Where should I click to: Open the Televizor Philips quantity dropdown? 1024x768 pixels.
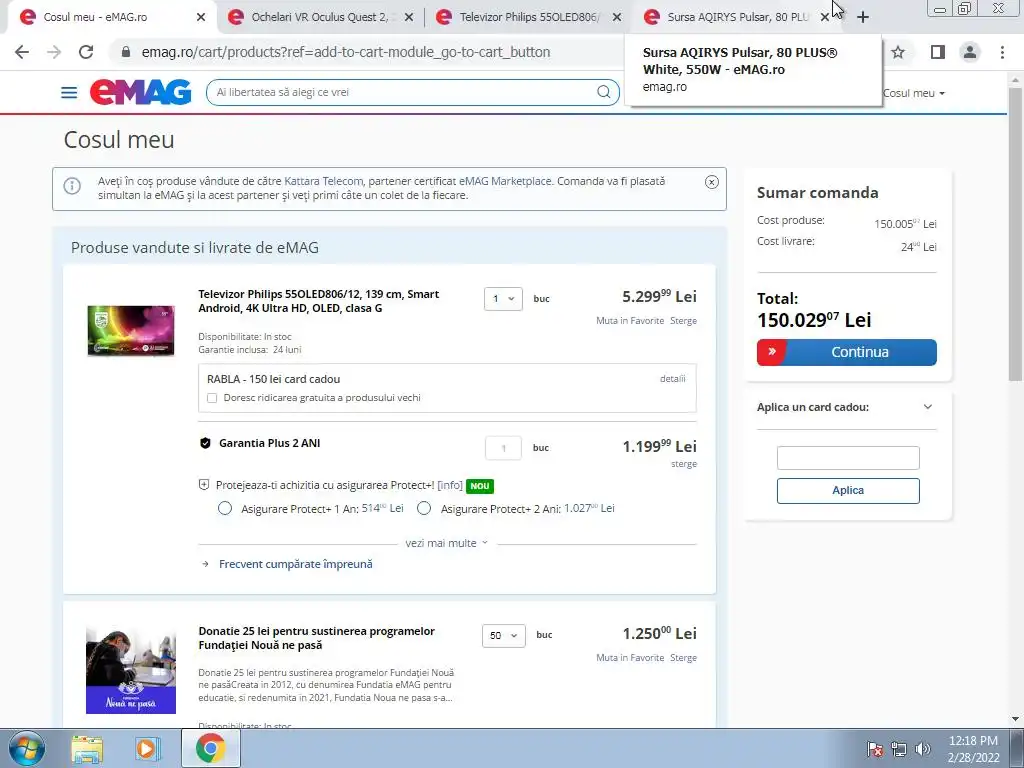(504, 298)
